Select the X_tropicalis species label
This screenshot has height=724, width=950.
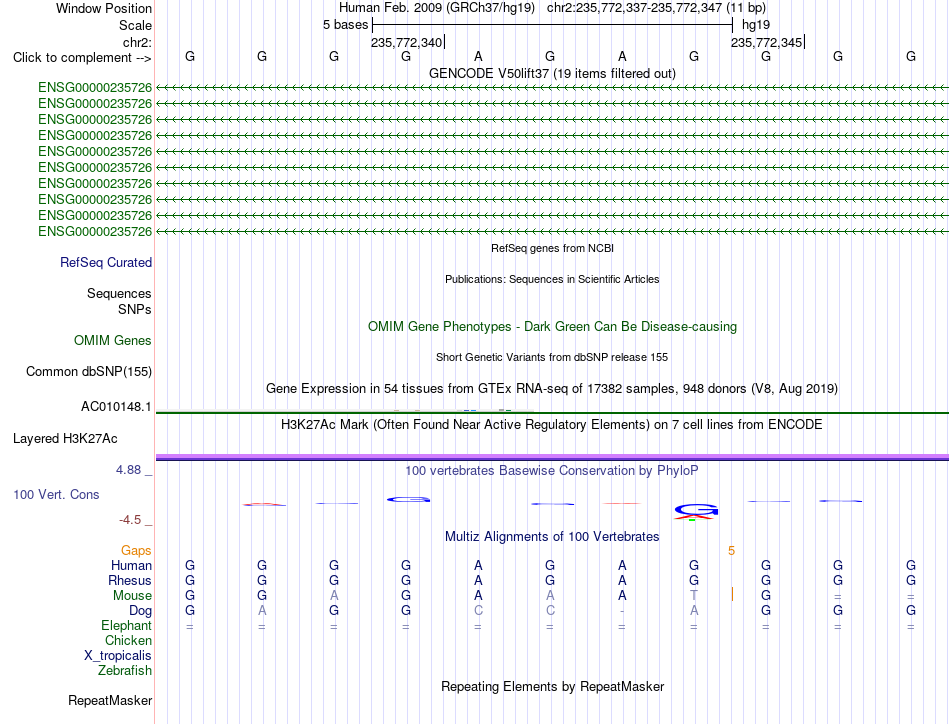click(118, 656)
